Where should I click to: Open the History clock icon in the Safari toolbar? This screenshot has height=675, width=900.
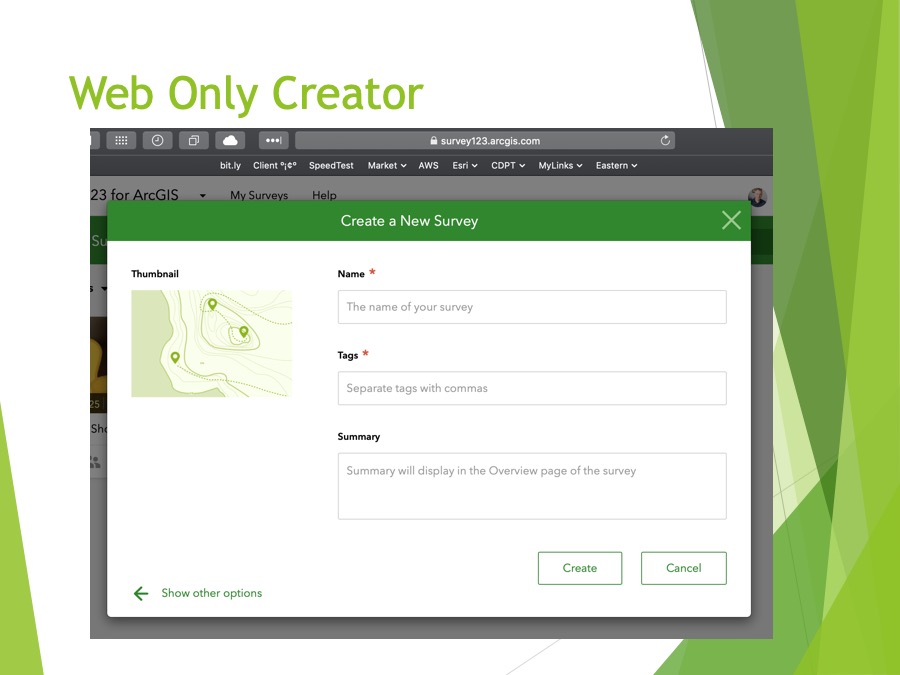(157, 141)
